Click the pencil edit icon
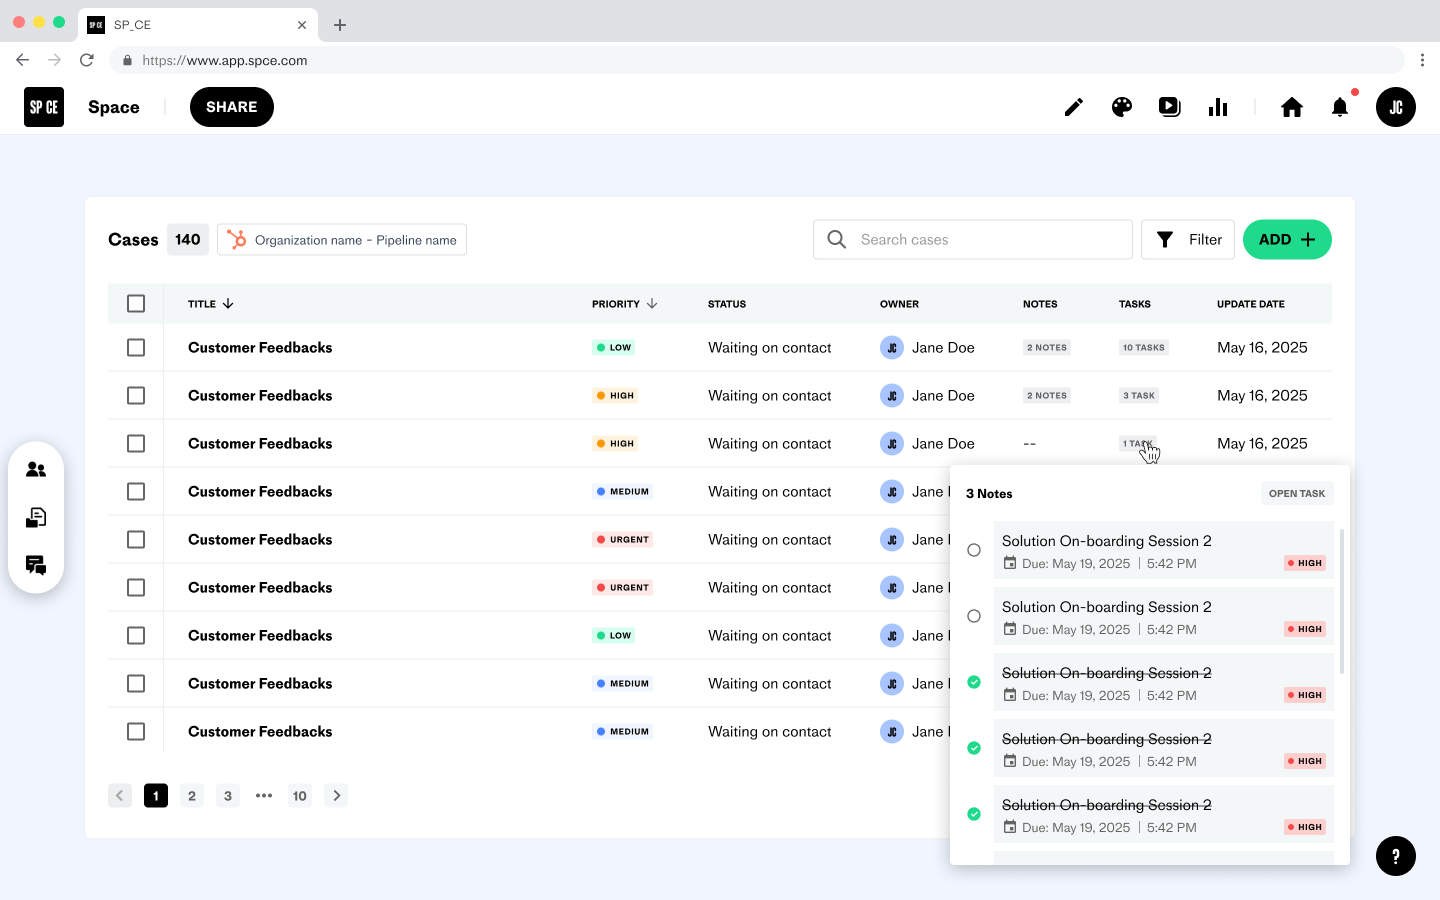1440x900 pixels. [1073, 107]
